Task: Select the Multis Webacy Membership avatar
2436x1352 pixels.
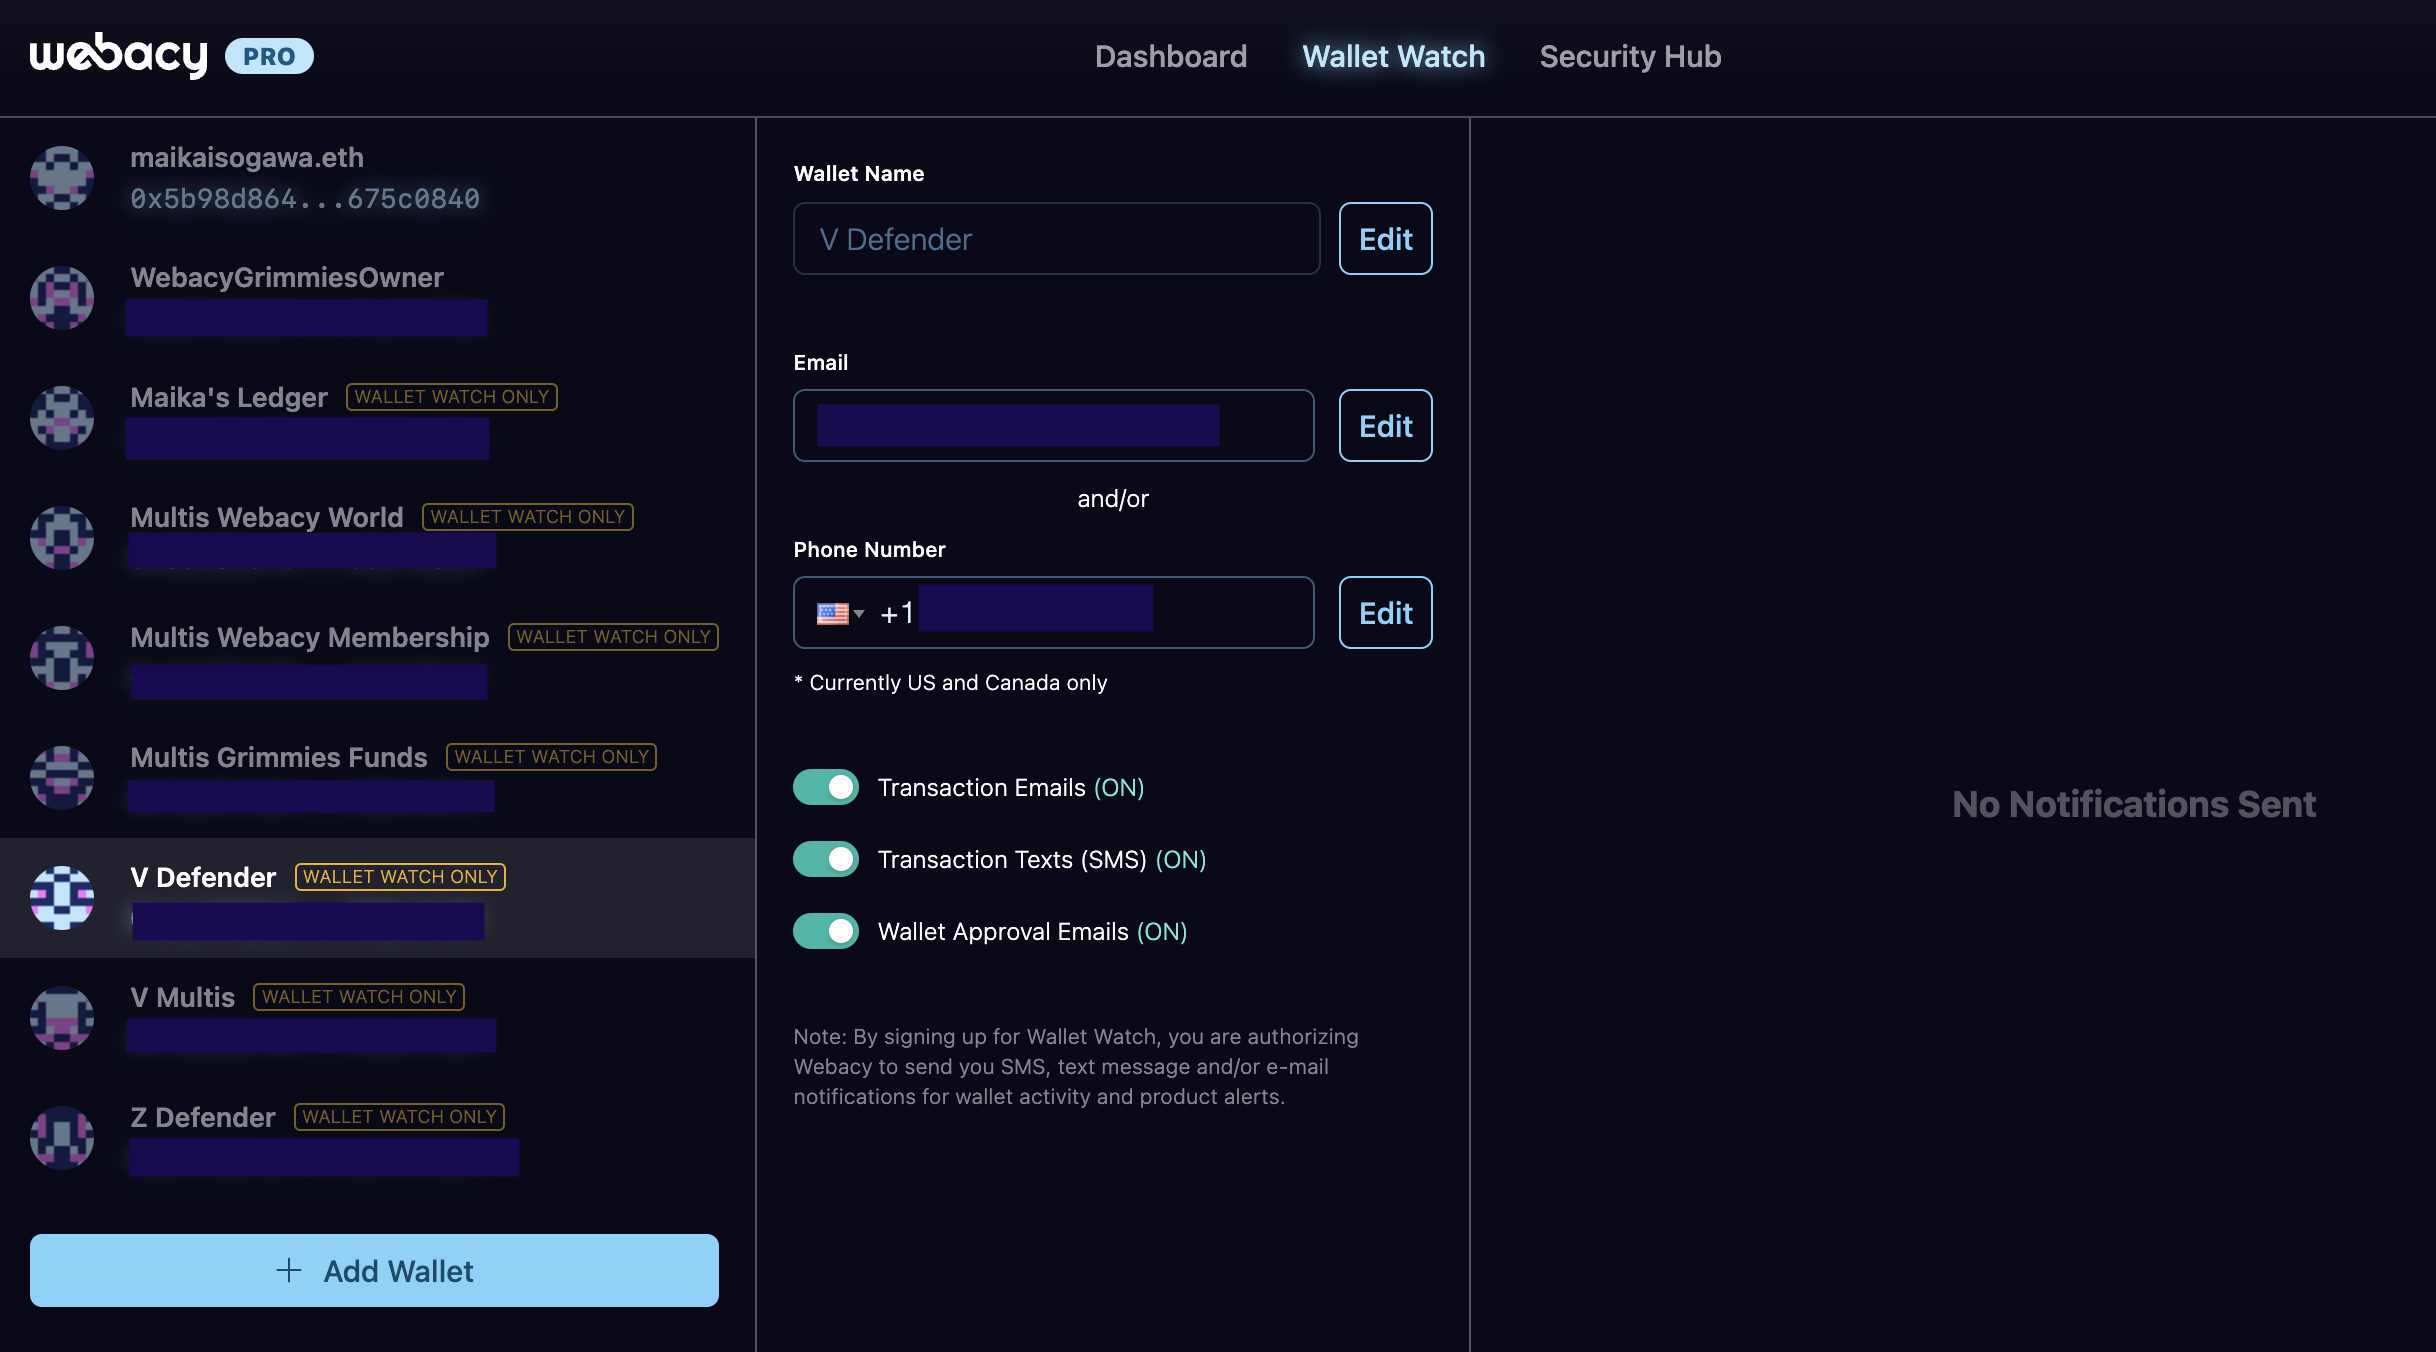Action: click(x=62, y=658)
